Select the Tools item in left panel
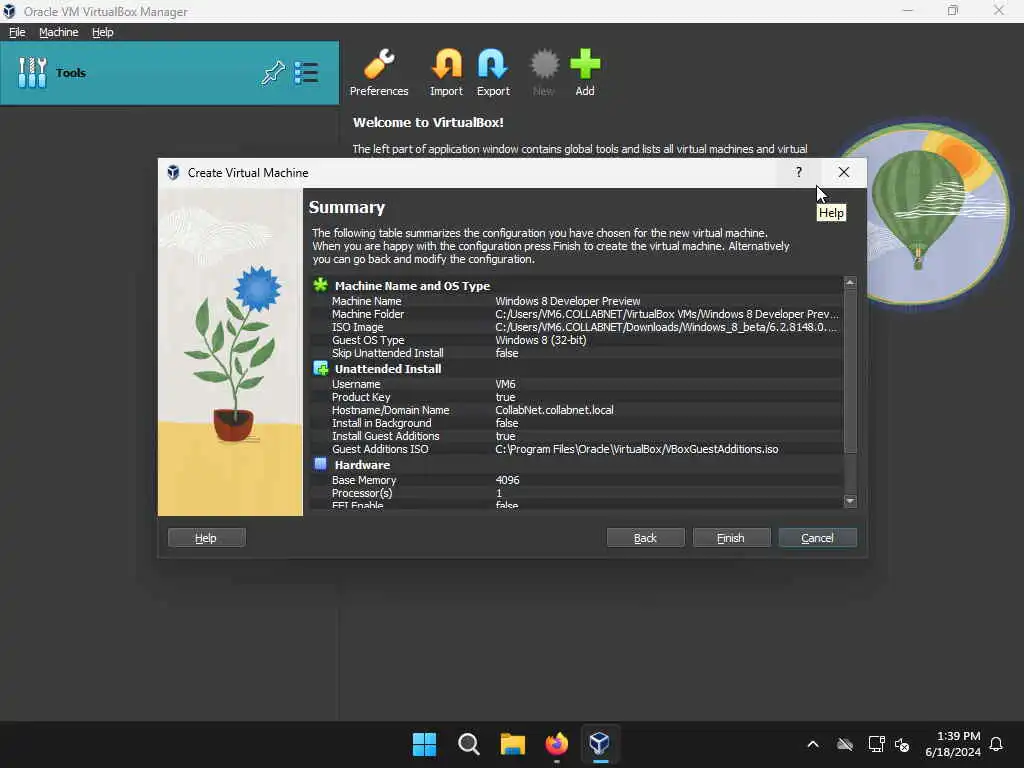 pos(169,72)
